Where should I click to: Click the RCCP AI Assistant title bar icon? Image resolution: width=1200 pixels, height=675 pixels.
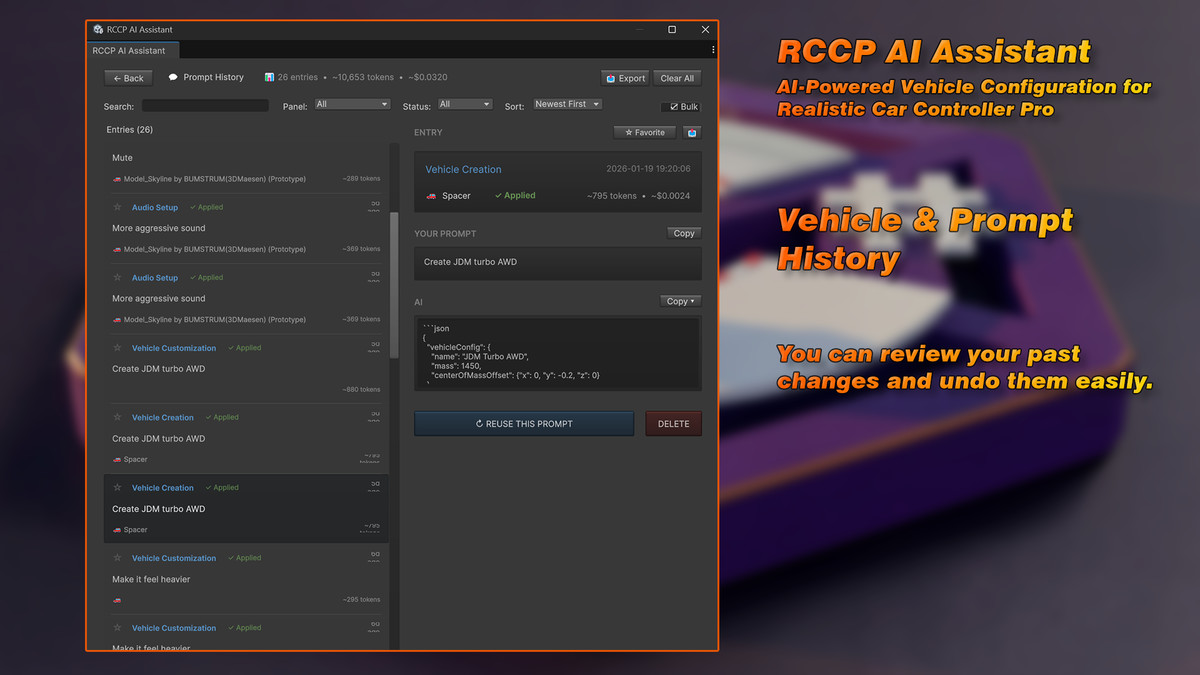97,29
